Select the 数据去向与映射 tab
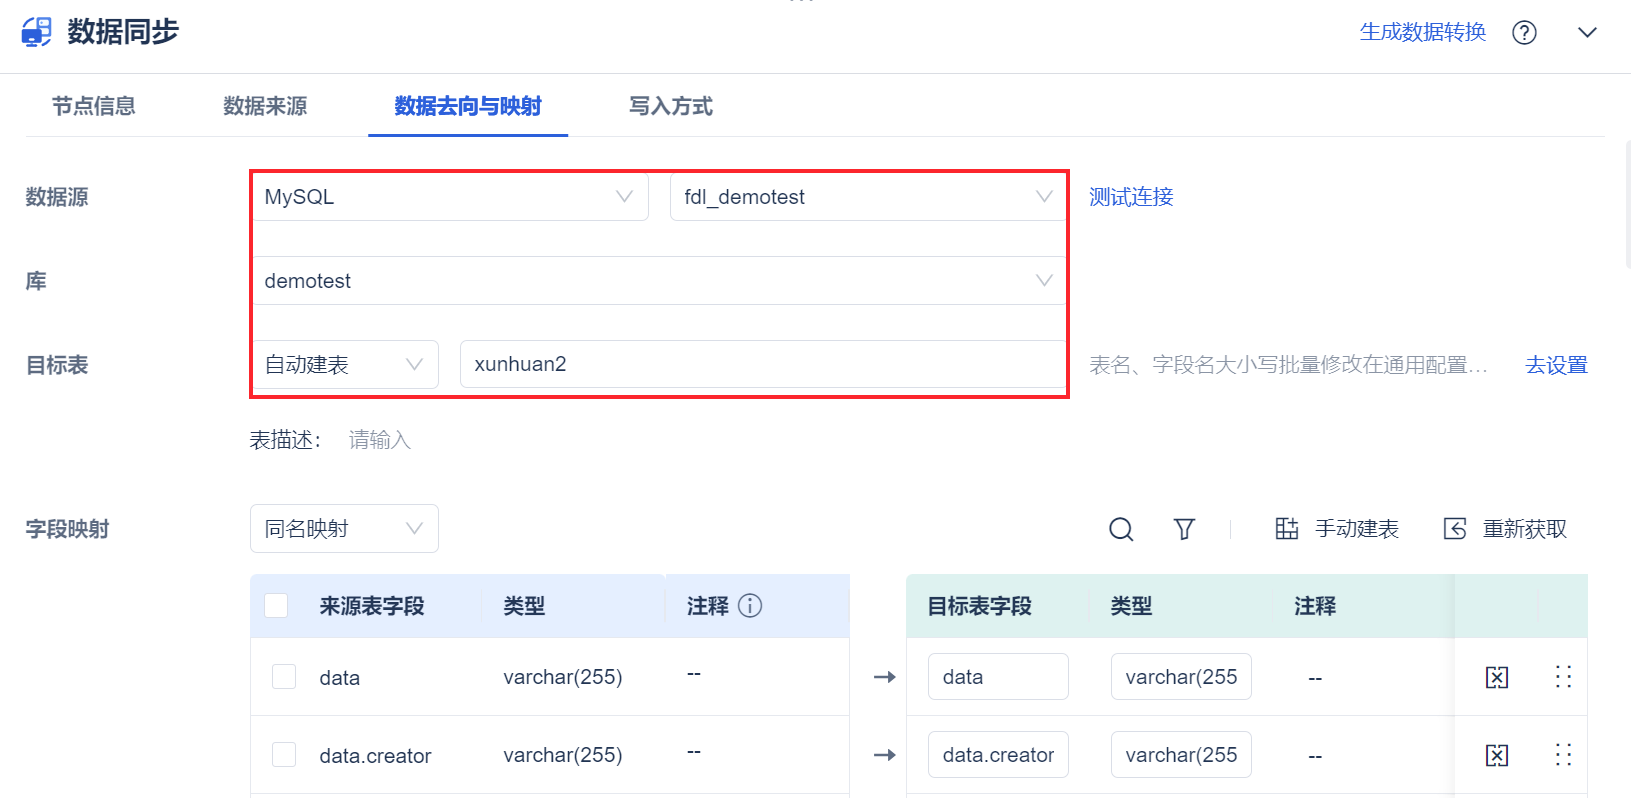The height and width of the screenshot is (798, 1631). tap(468, 106)
